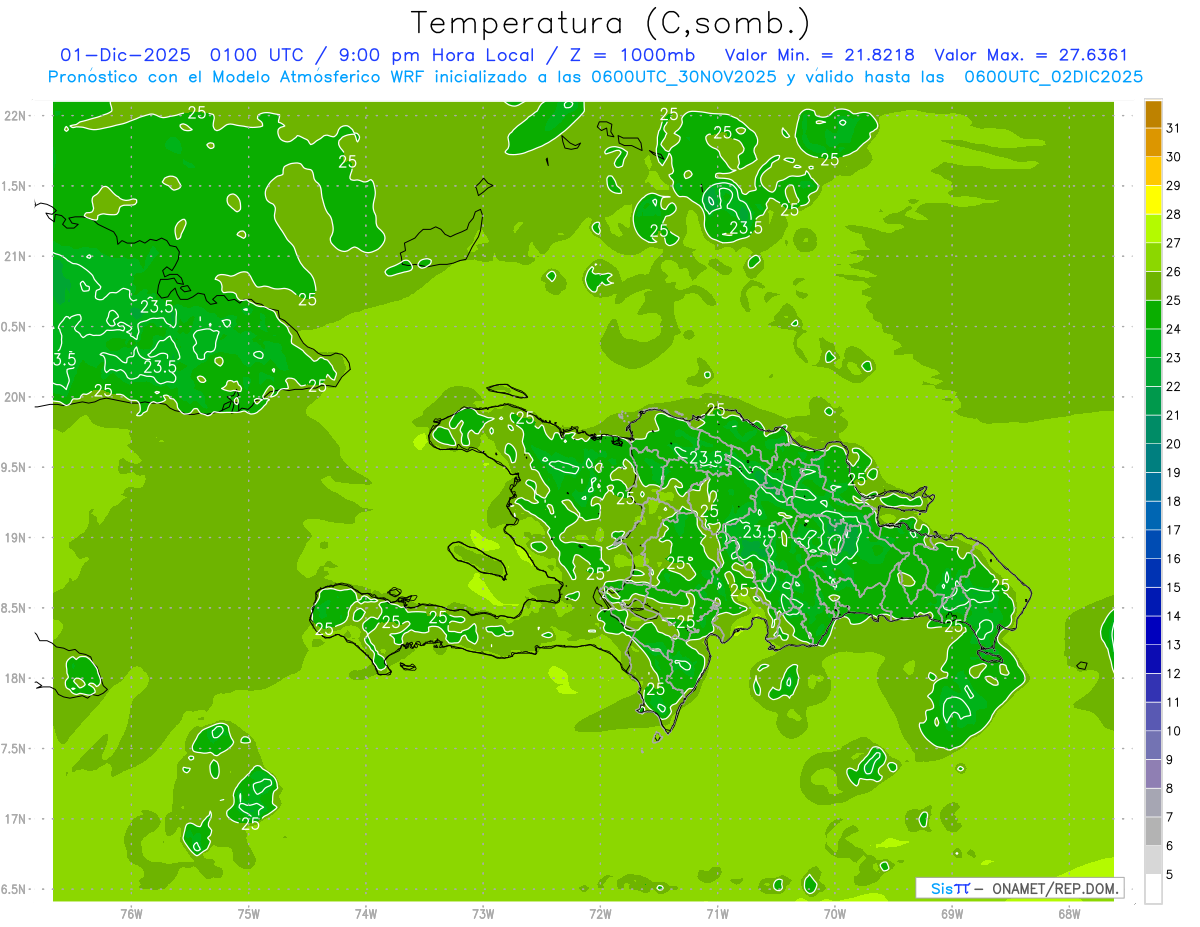The width and height of the screenshot is (1200, 927).
Task: Click the '22' colorbar label
Action: [x=1174, y=386]
